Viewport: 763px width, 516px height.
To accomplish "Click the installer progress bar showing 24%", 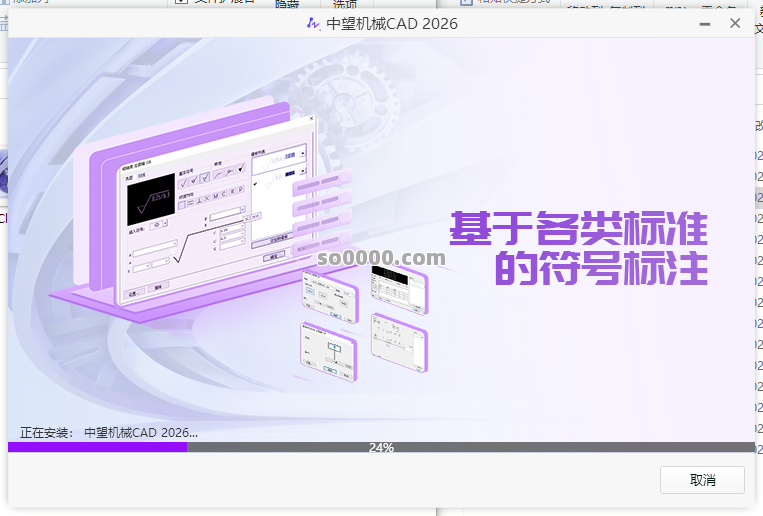I will [381, 447].
